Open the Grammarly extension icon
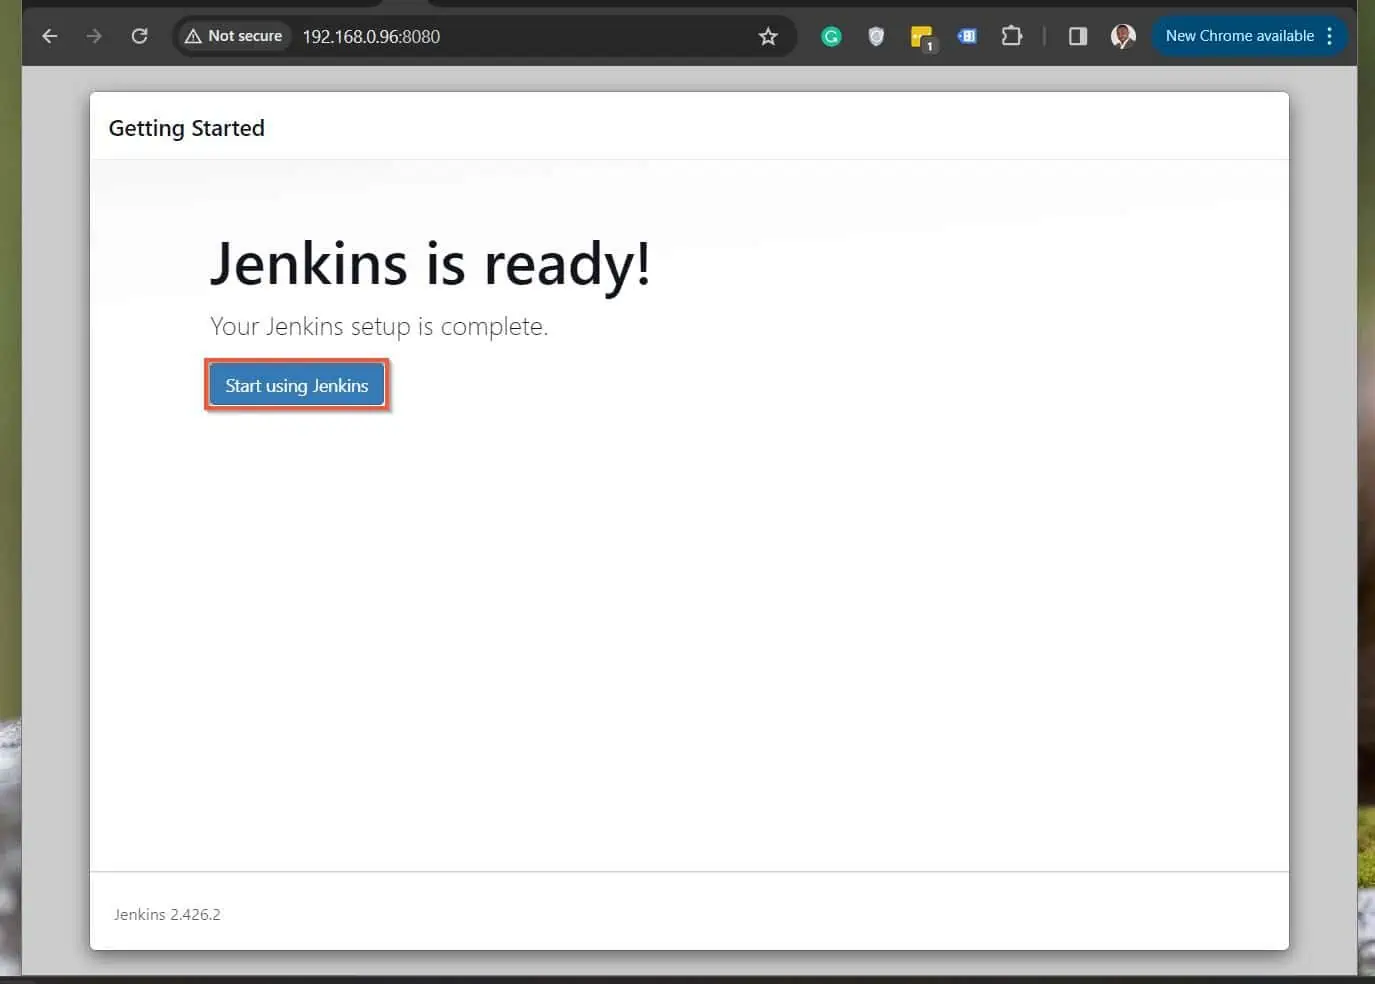This screenshot has width=1375, height=984. coord(831,36)
